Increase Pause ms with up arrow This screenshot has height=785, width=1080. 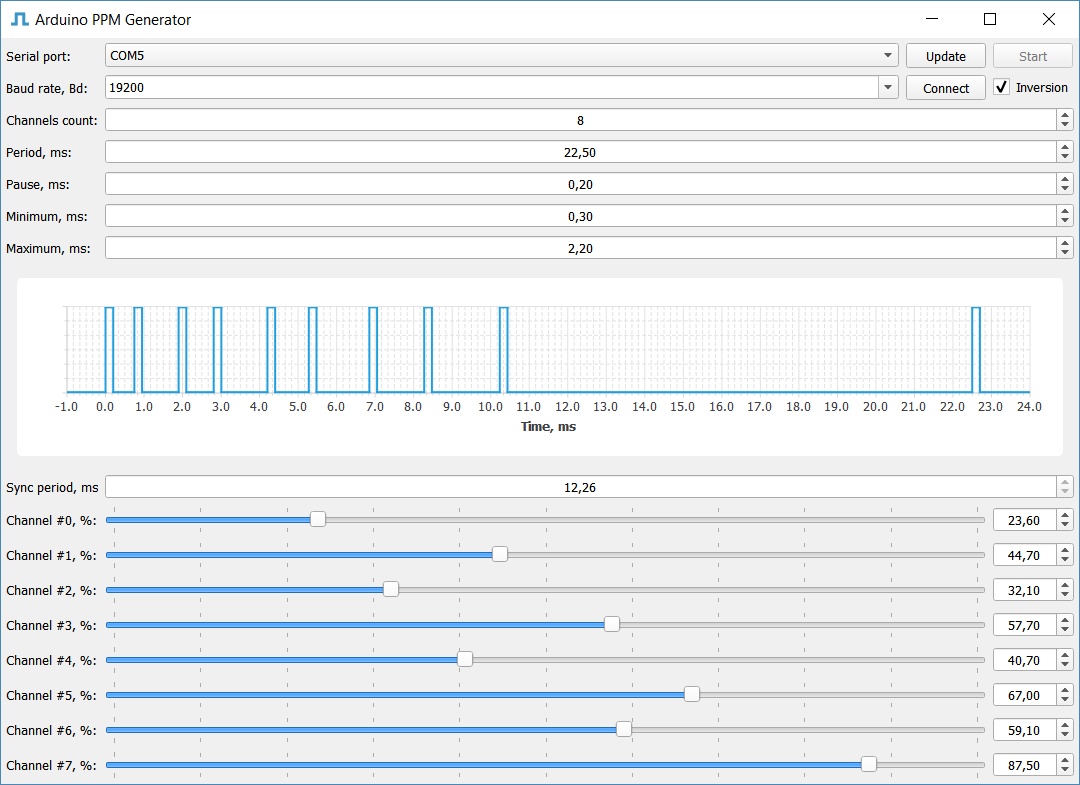click(1065, 179)
